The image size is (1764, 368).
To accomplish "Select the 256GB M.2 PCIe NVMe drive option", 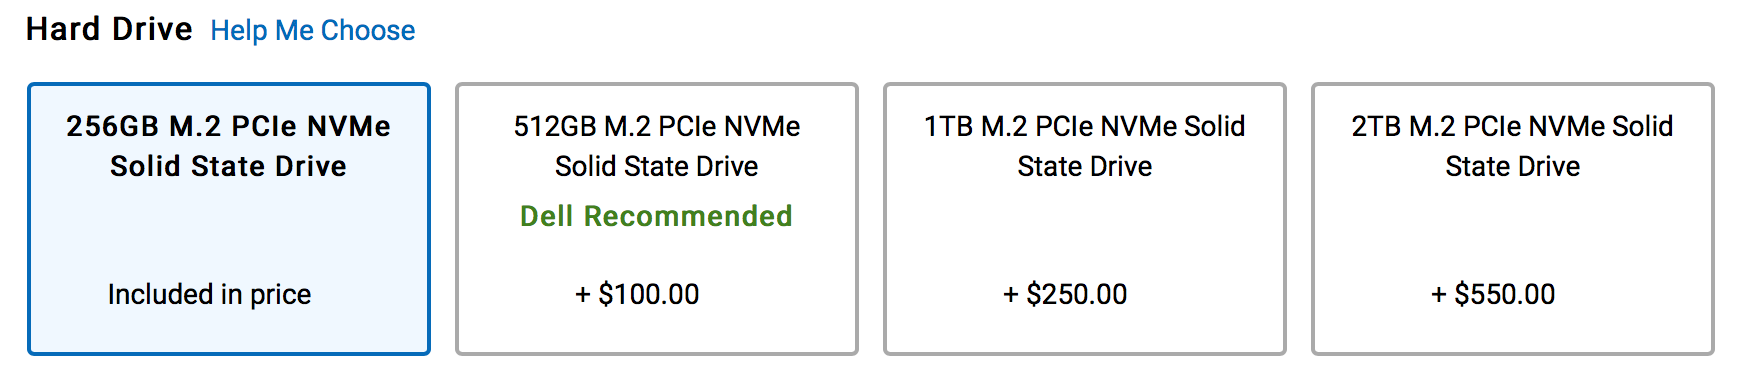I will [x=229, y=219].
